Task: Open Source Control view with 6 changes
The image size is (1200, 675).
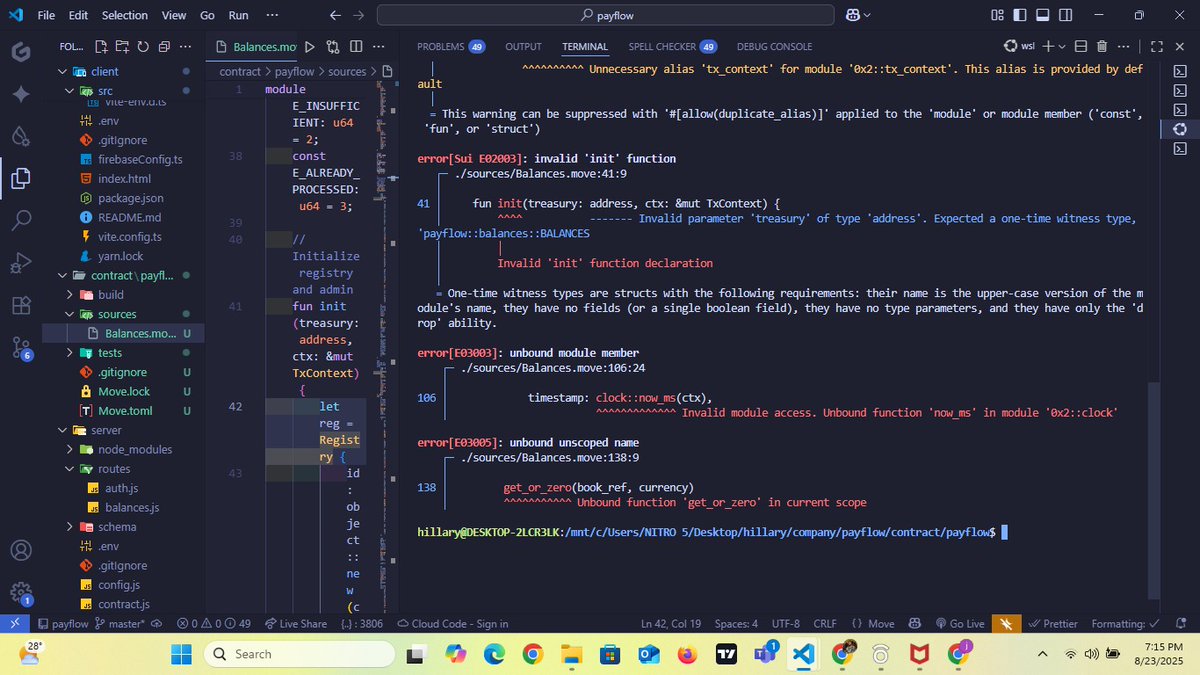Action: point(20,348)
